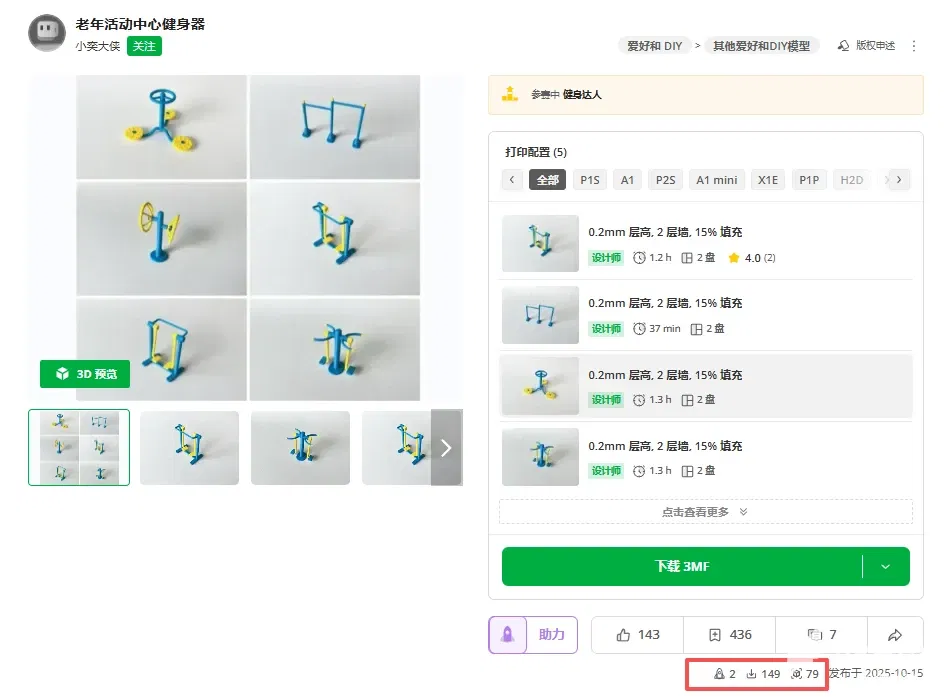Select the P1S printer tab

pyautogui.click(x=590, y=180)
